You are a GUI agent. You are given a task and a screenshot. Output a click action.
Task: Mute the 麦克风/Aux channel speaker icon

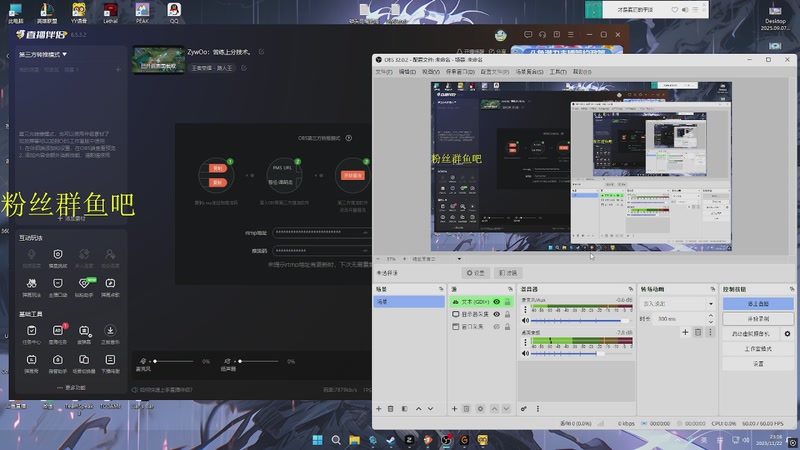(x=525, y=320)
